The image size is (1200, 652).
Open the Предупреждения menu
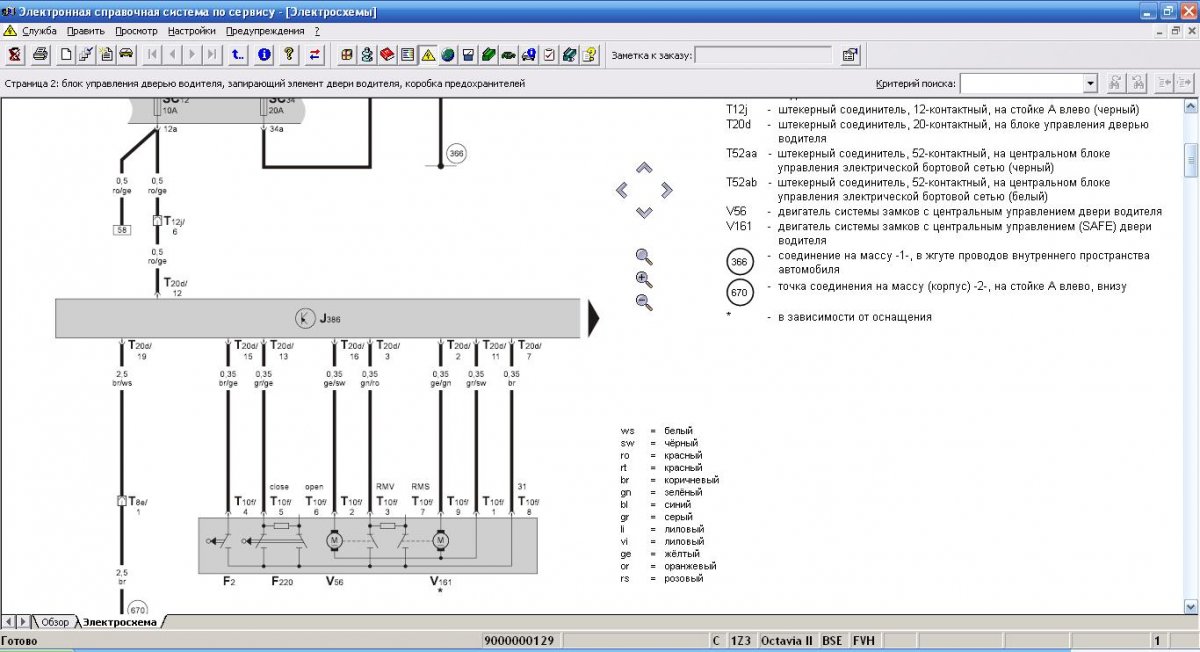coord(265,31)
